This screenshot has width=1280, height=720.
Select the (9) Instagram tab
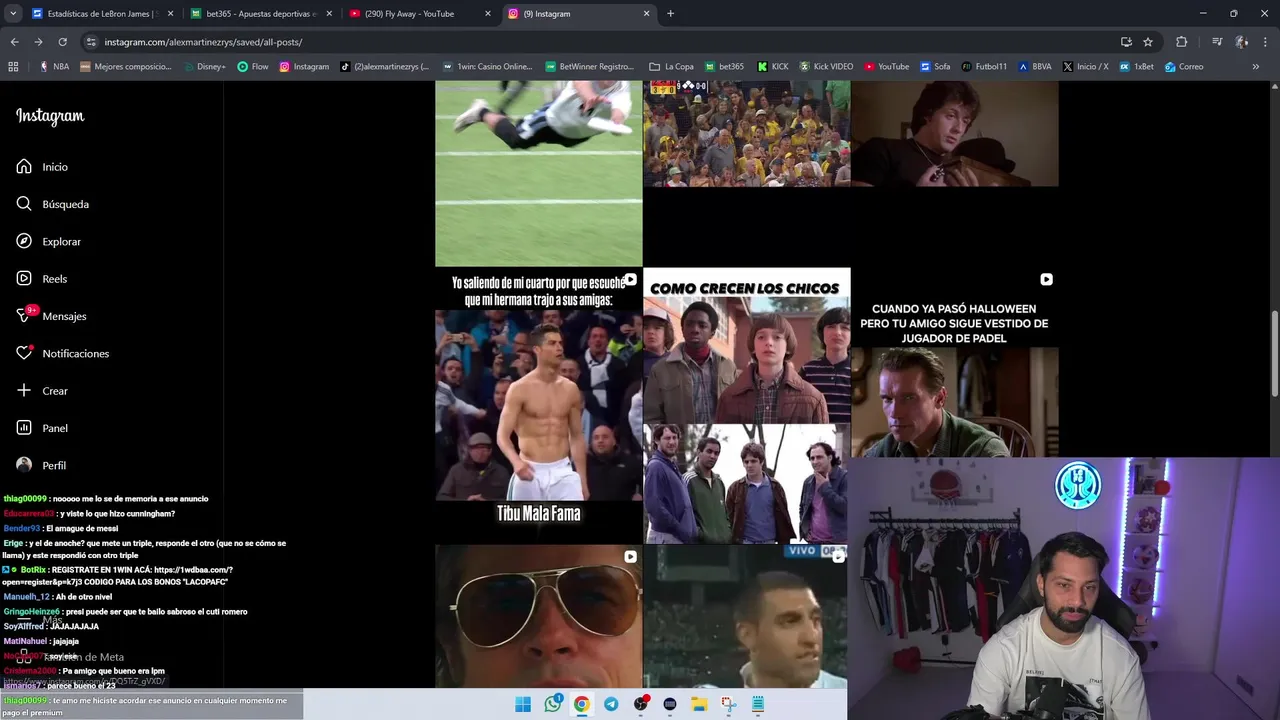580,14
